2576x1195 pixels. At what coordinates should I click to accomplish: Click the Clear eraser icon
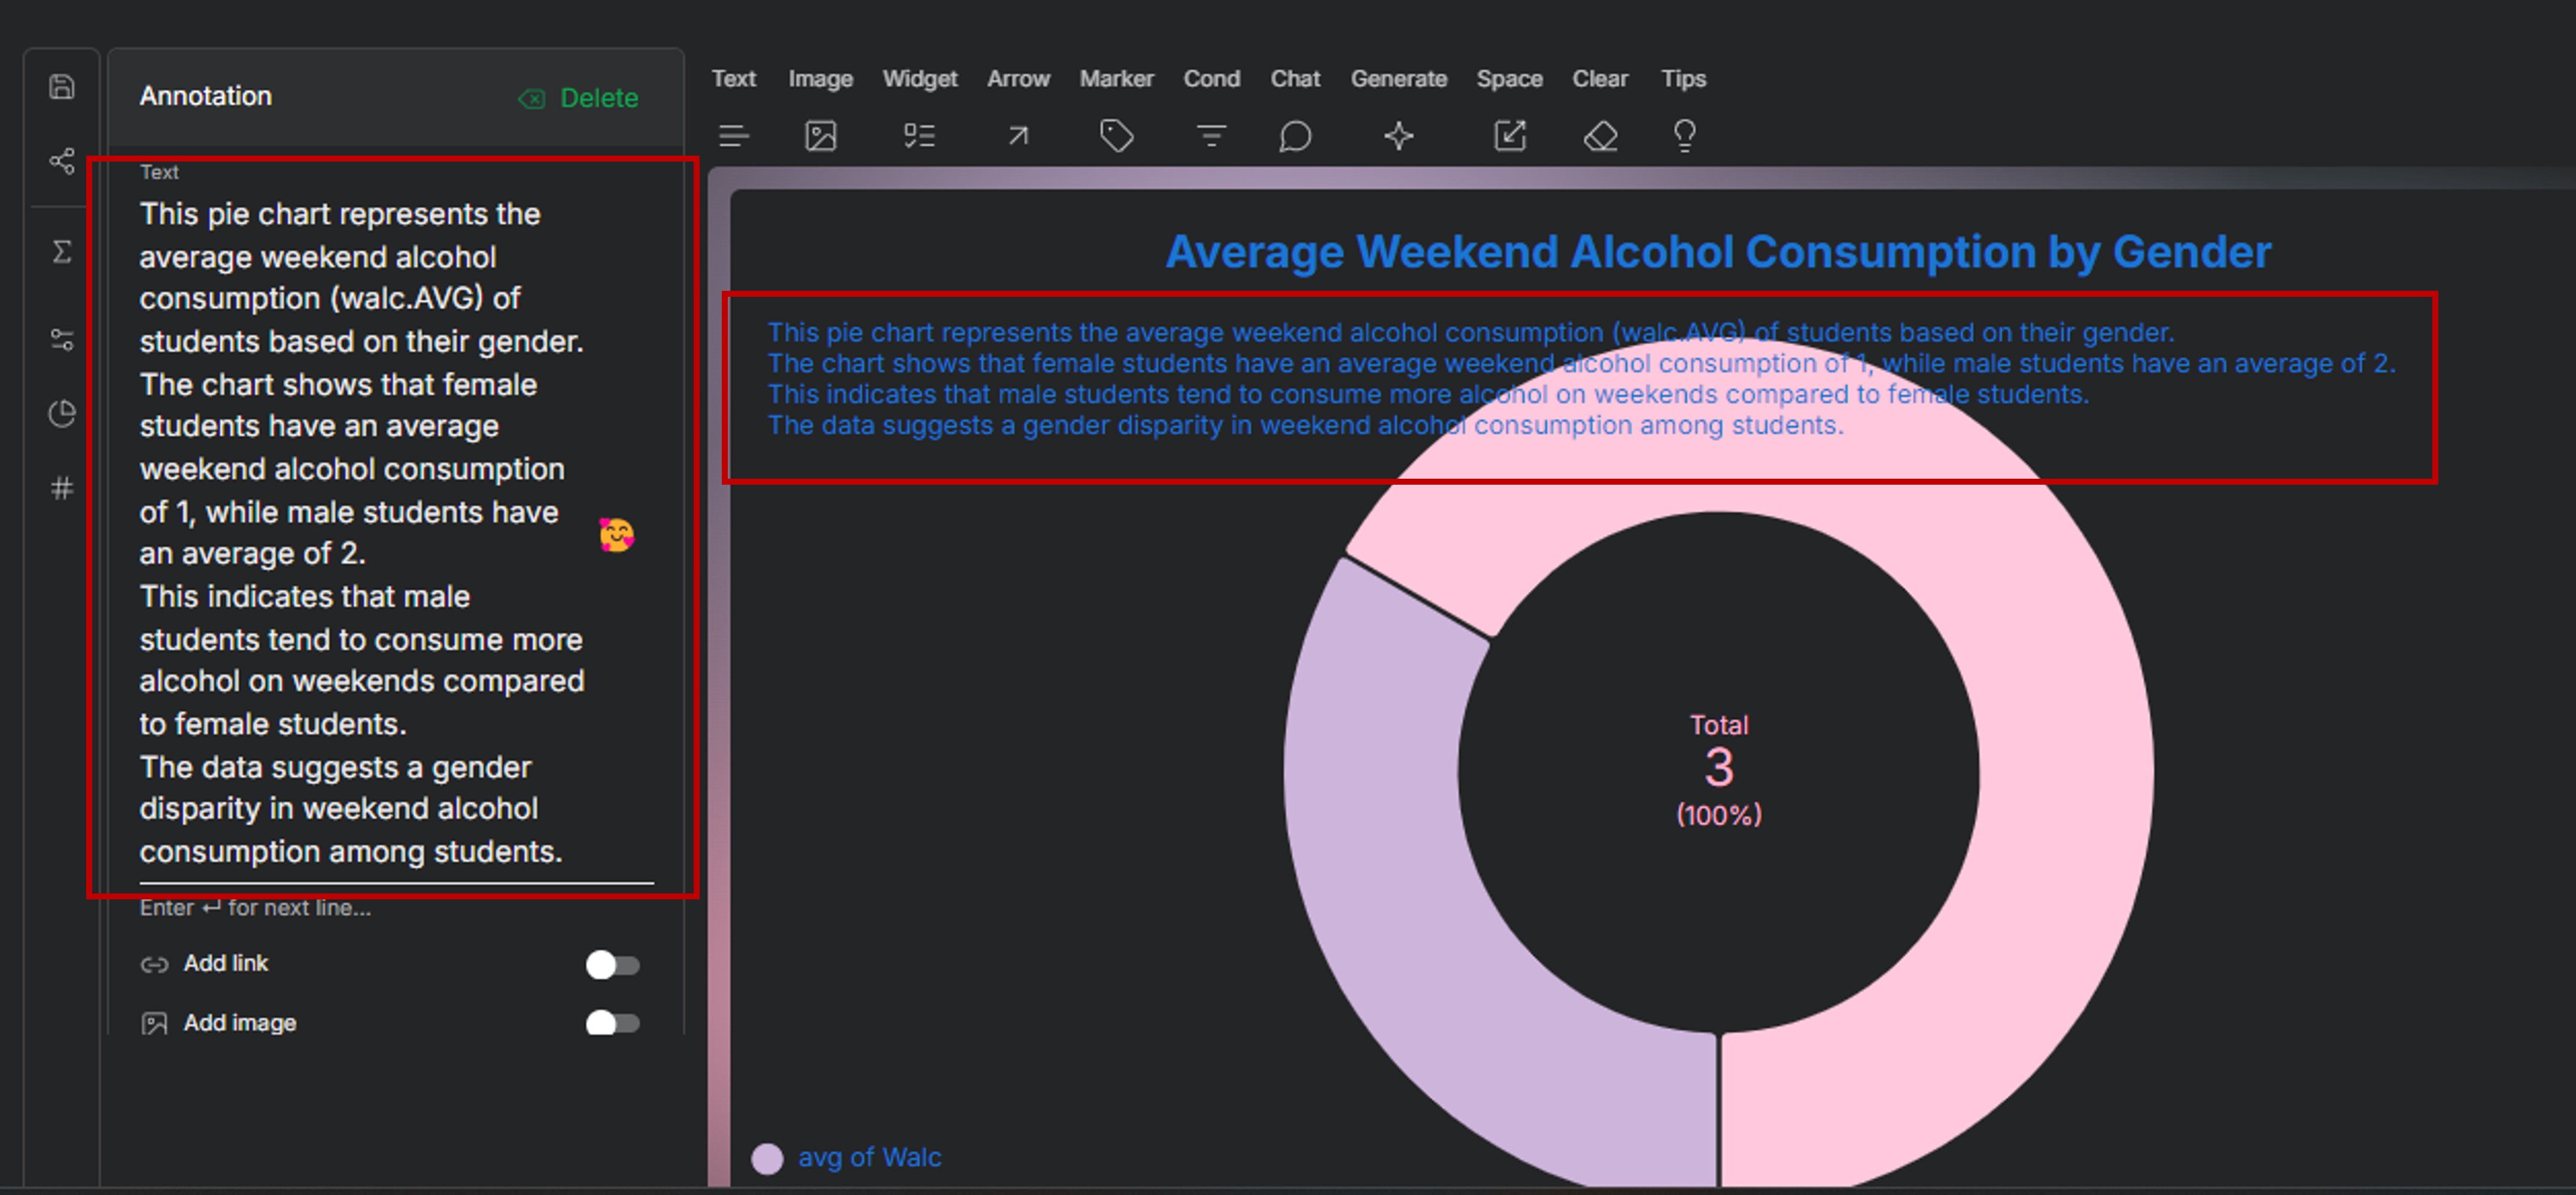tap(1600, 135)
